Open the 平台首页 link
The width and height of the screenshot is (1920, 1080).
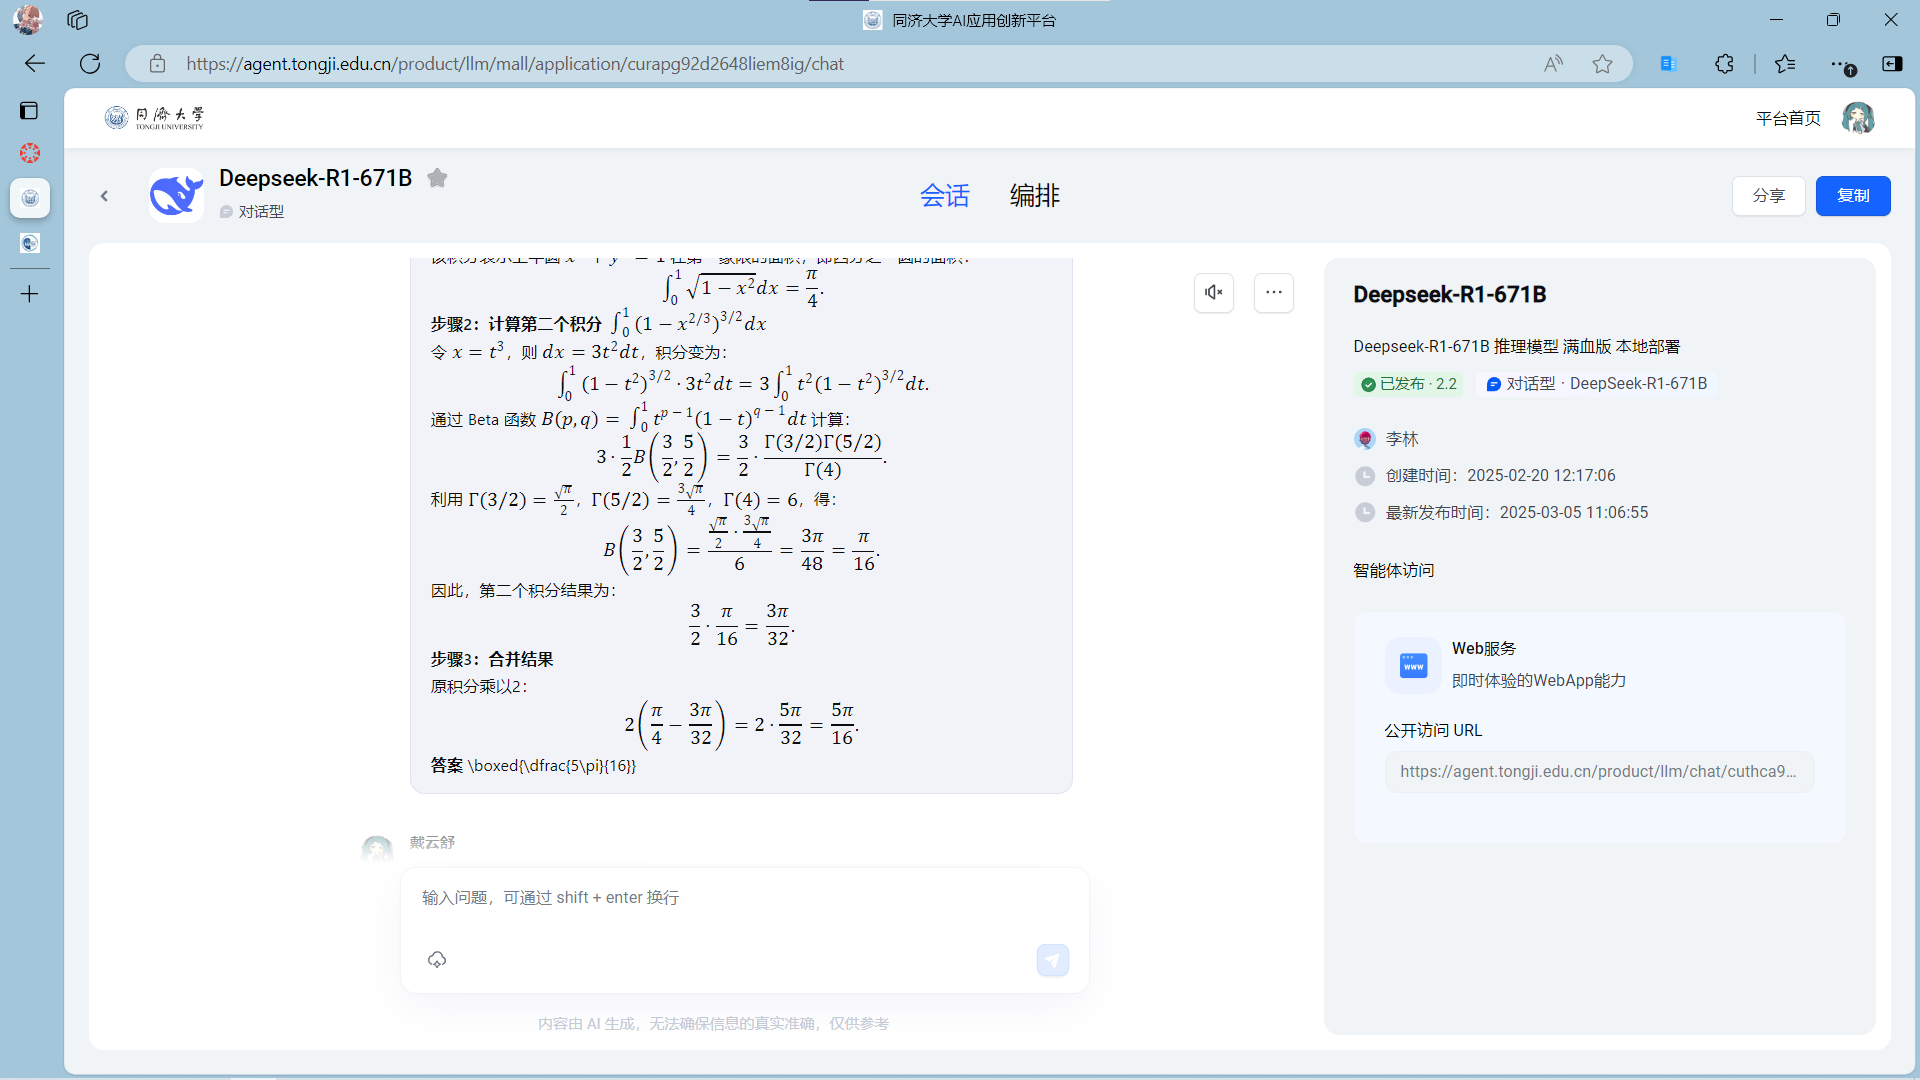1787,118
